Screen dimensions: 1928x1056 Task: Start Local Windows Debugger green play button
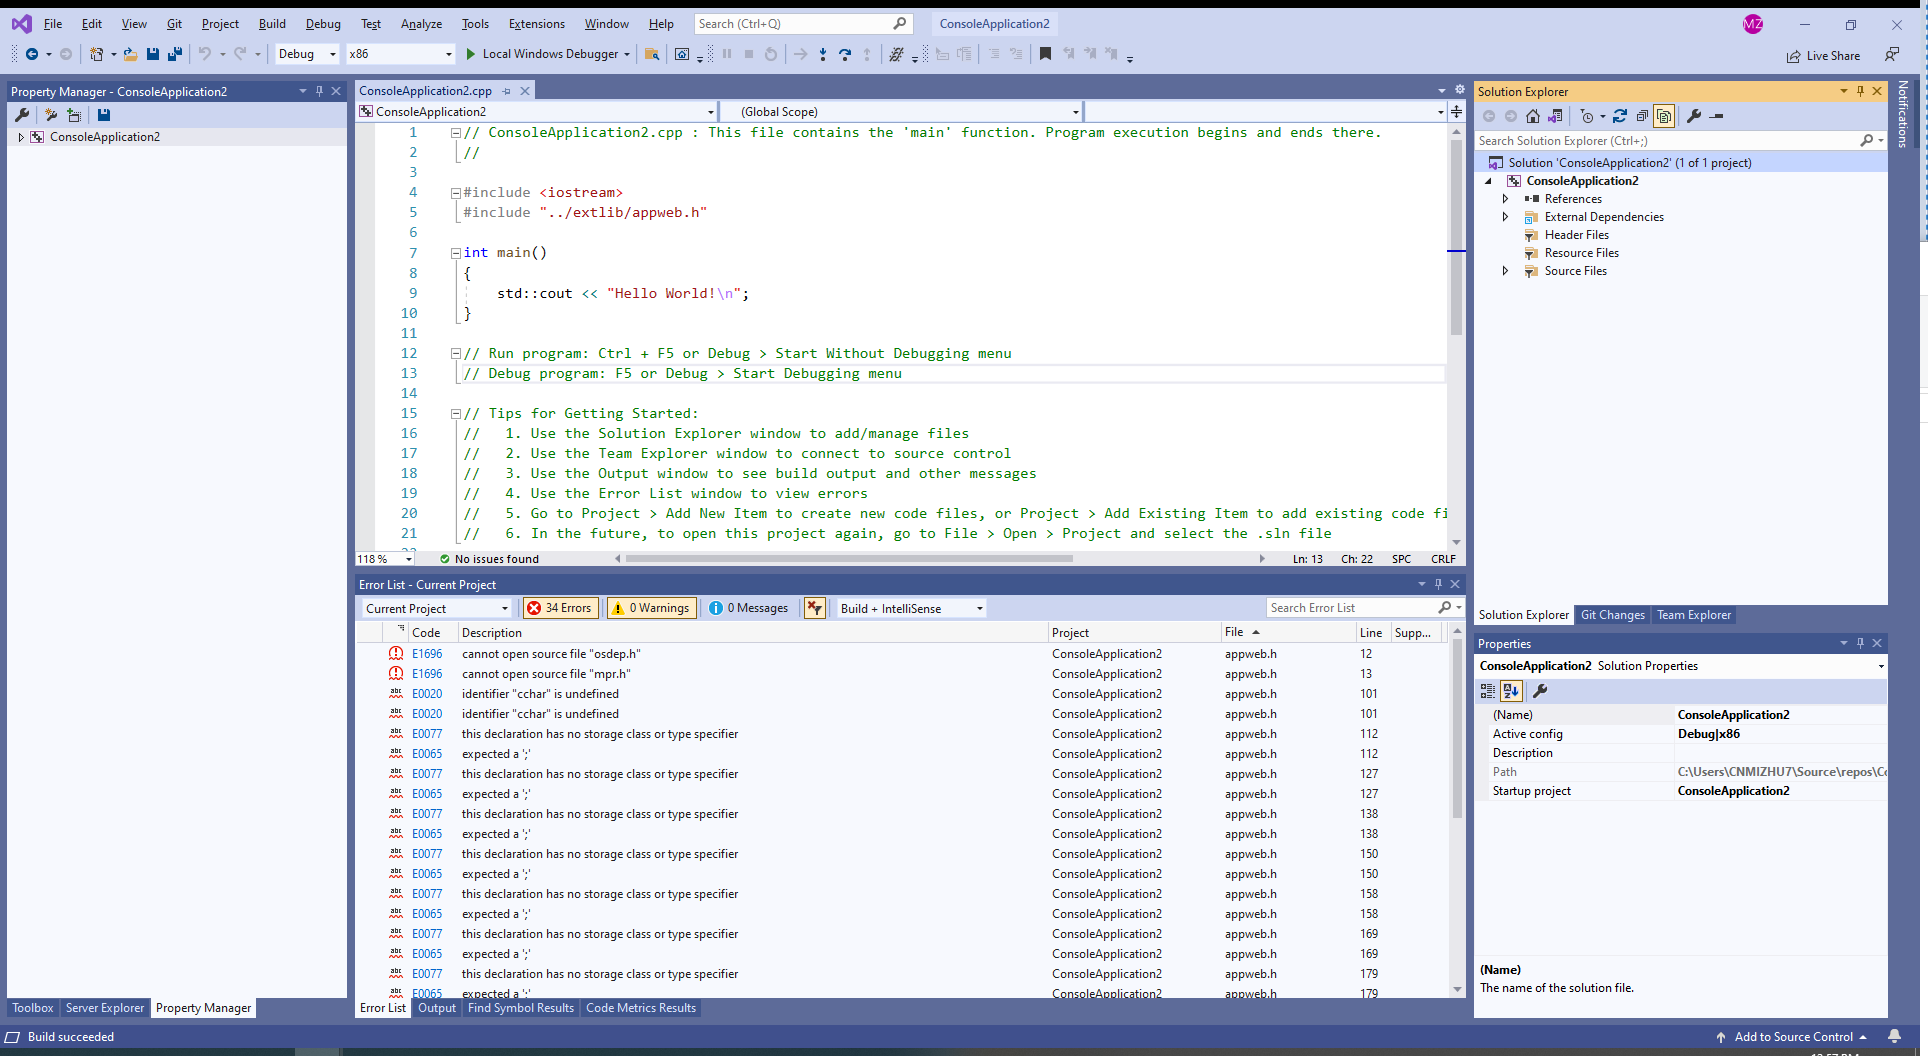click(x=471, y=54)
